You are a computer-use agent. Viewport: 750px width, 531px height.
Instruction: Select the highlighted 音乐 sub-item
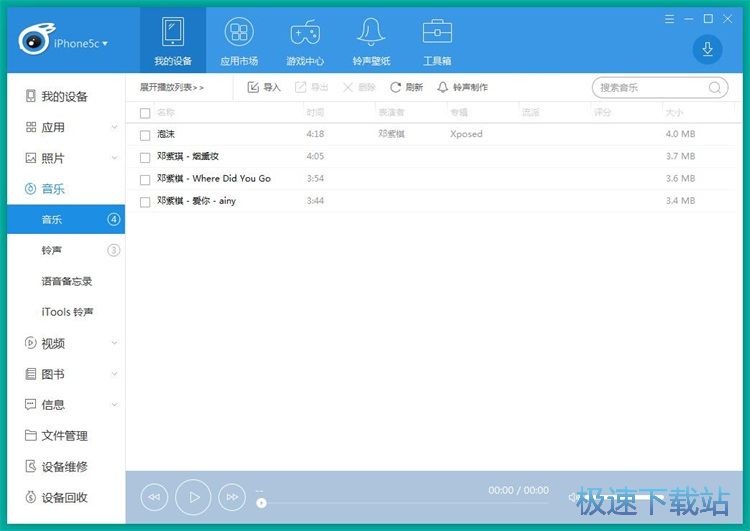coord(66,220)
